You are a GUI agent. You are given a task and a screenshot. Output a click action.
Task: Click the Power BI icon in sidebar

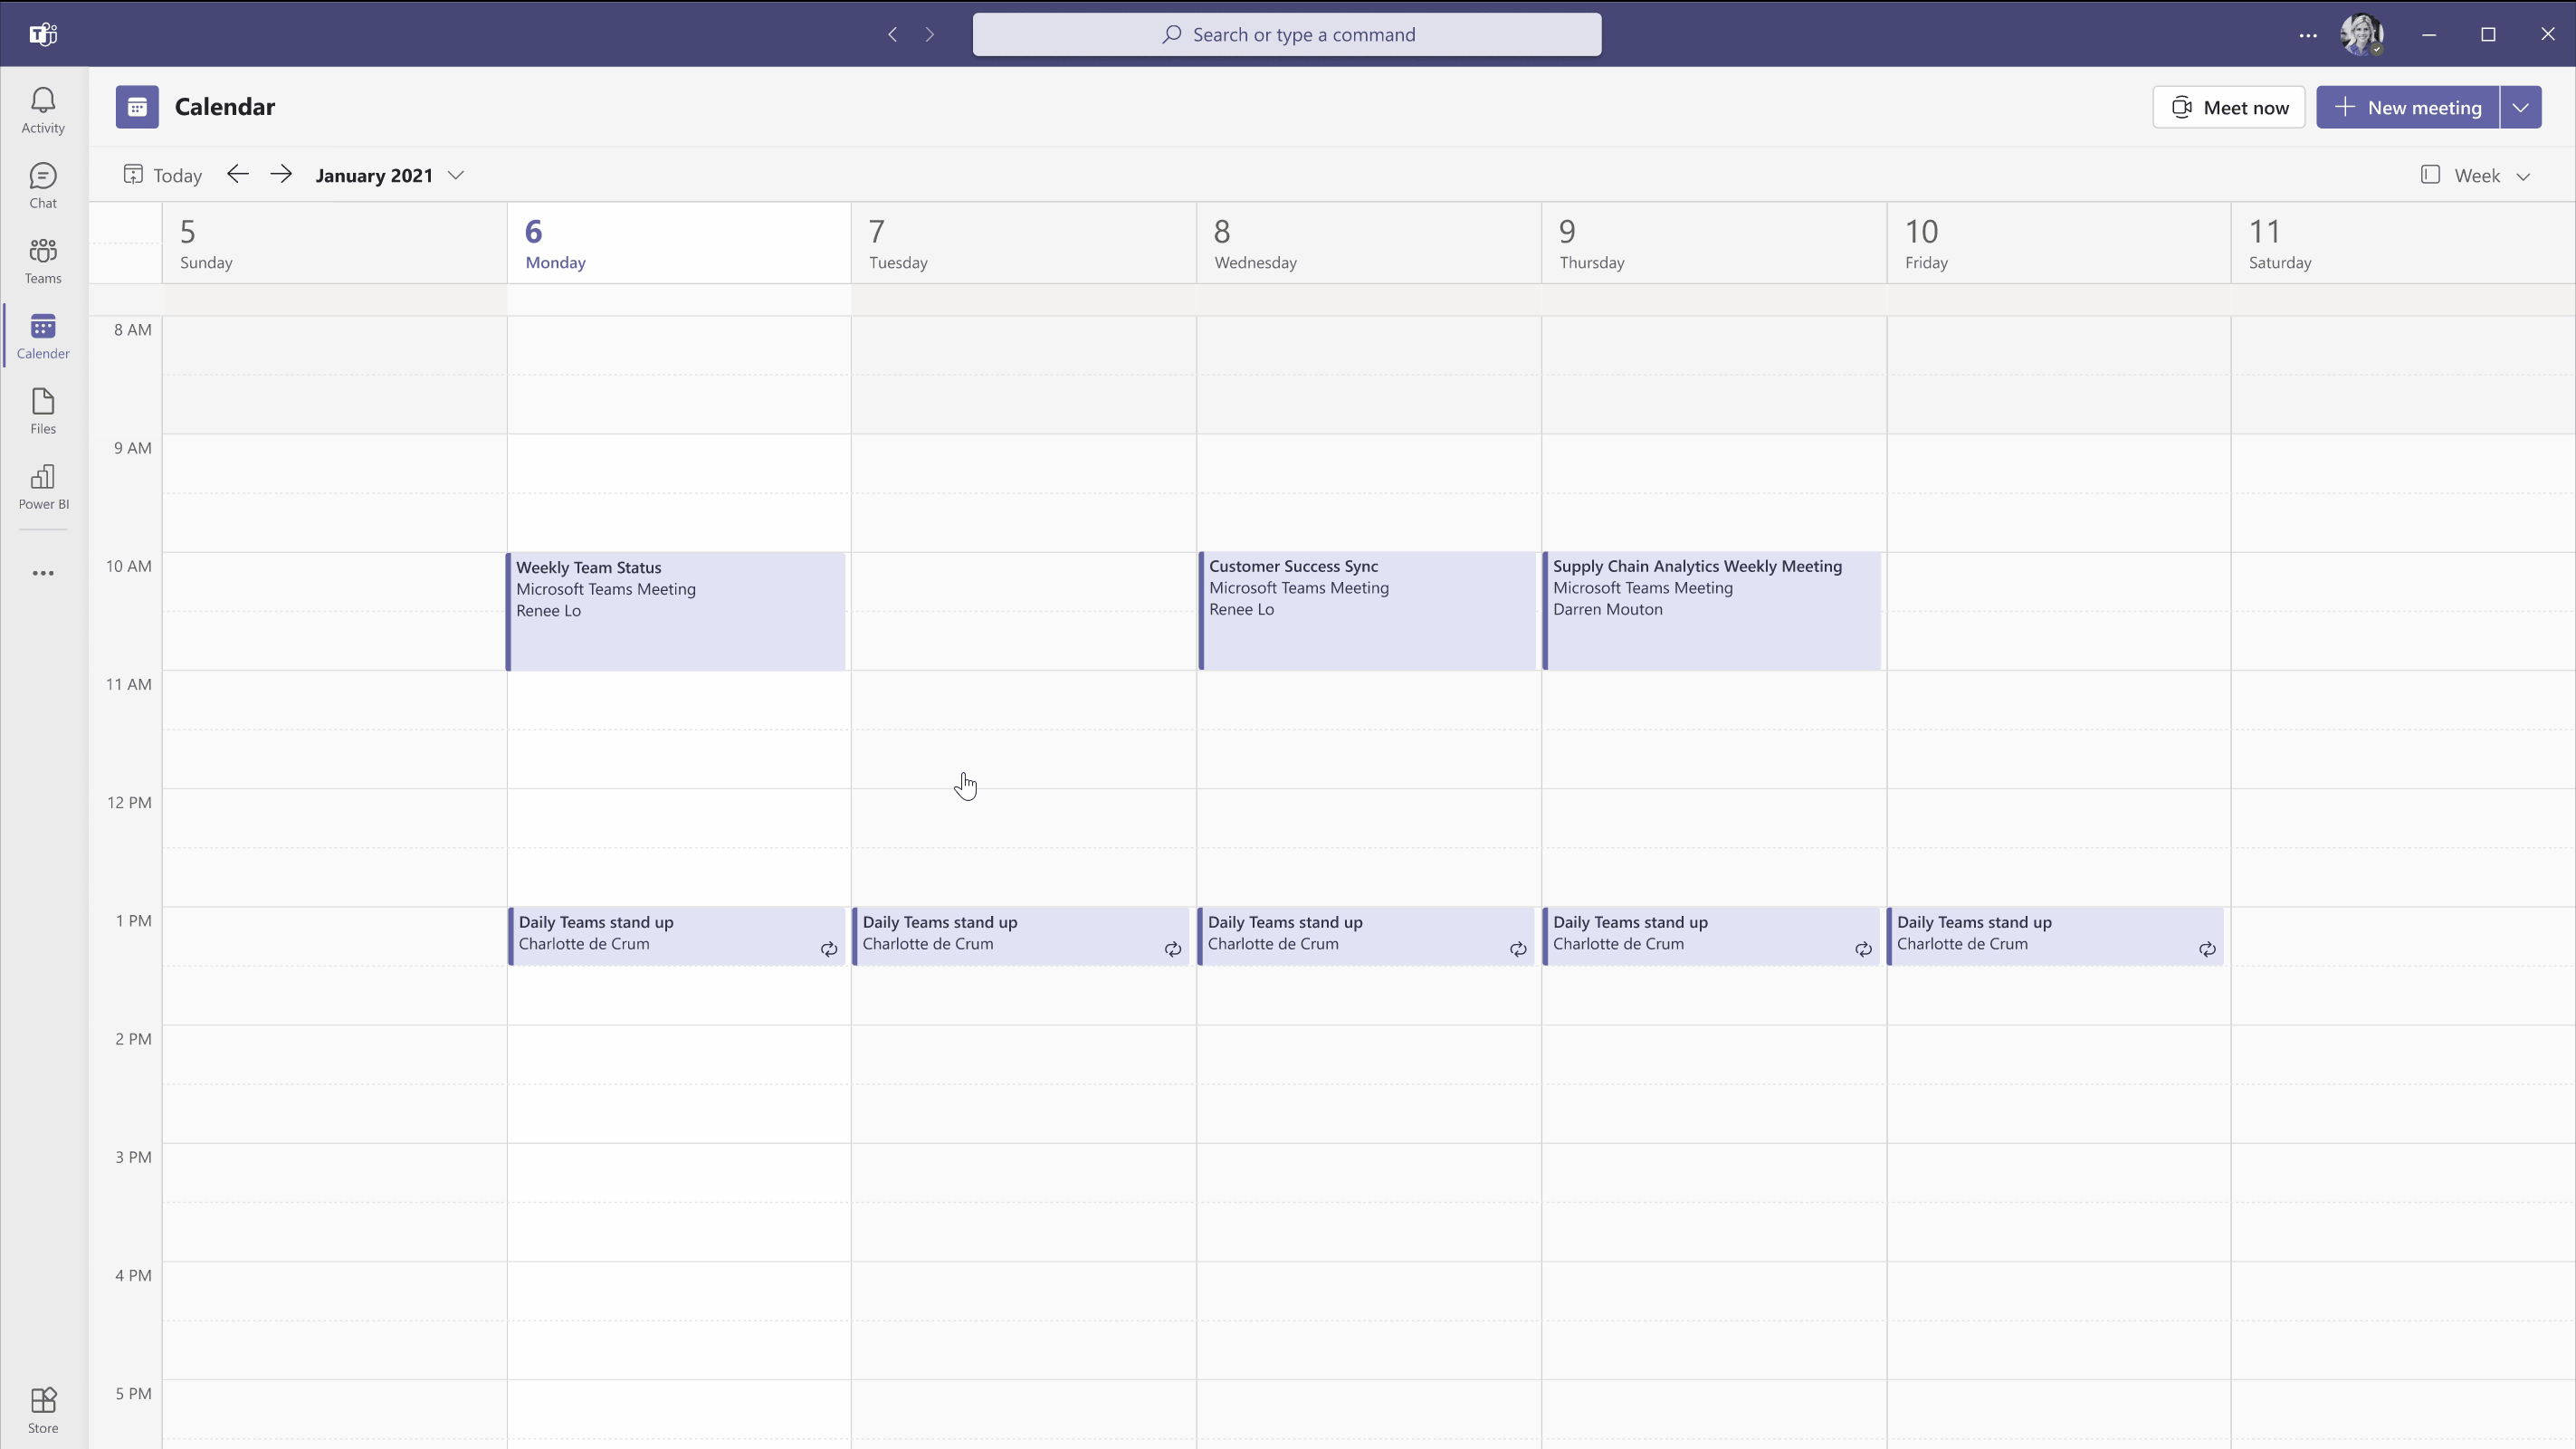tap(43, 487)
